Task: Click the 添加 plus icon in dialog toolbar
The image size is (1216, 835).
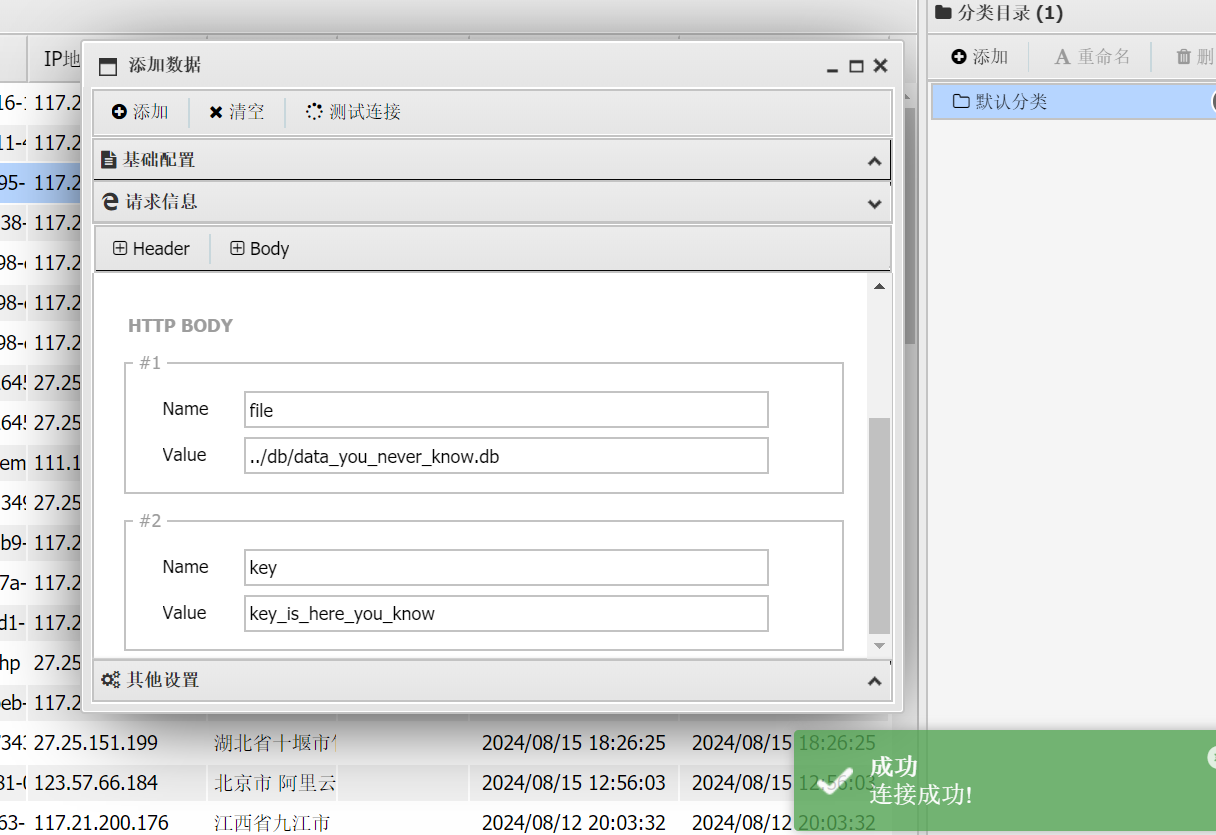Action: click(x=119, y=112)
